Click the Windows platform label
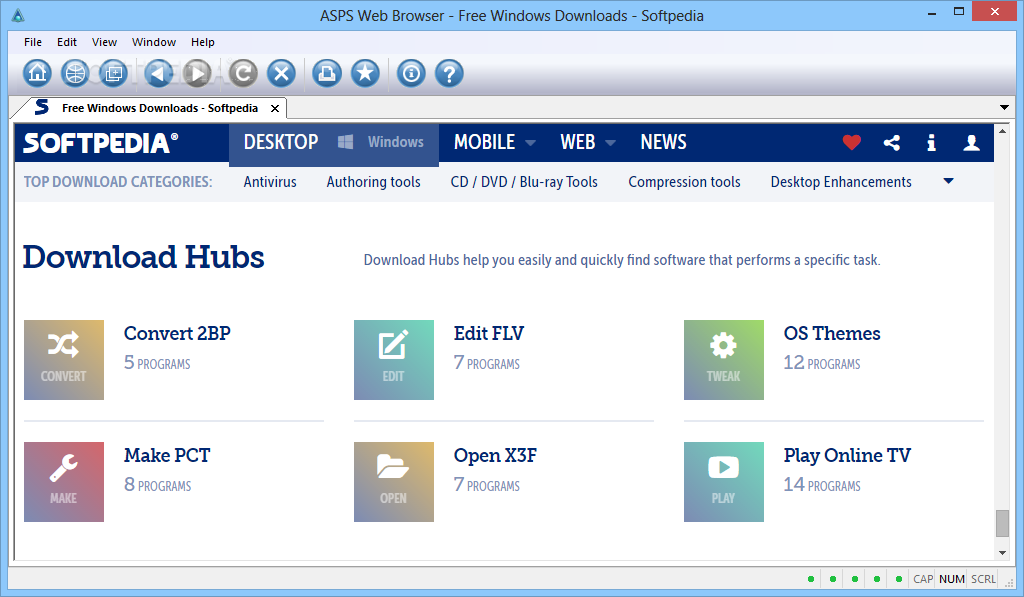This screenshot has width=1024, height=597. coord(395,142)
